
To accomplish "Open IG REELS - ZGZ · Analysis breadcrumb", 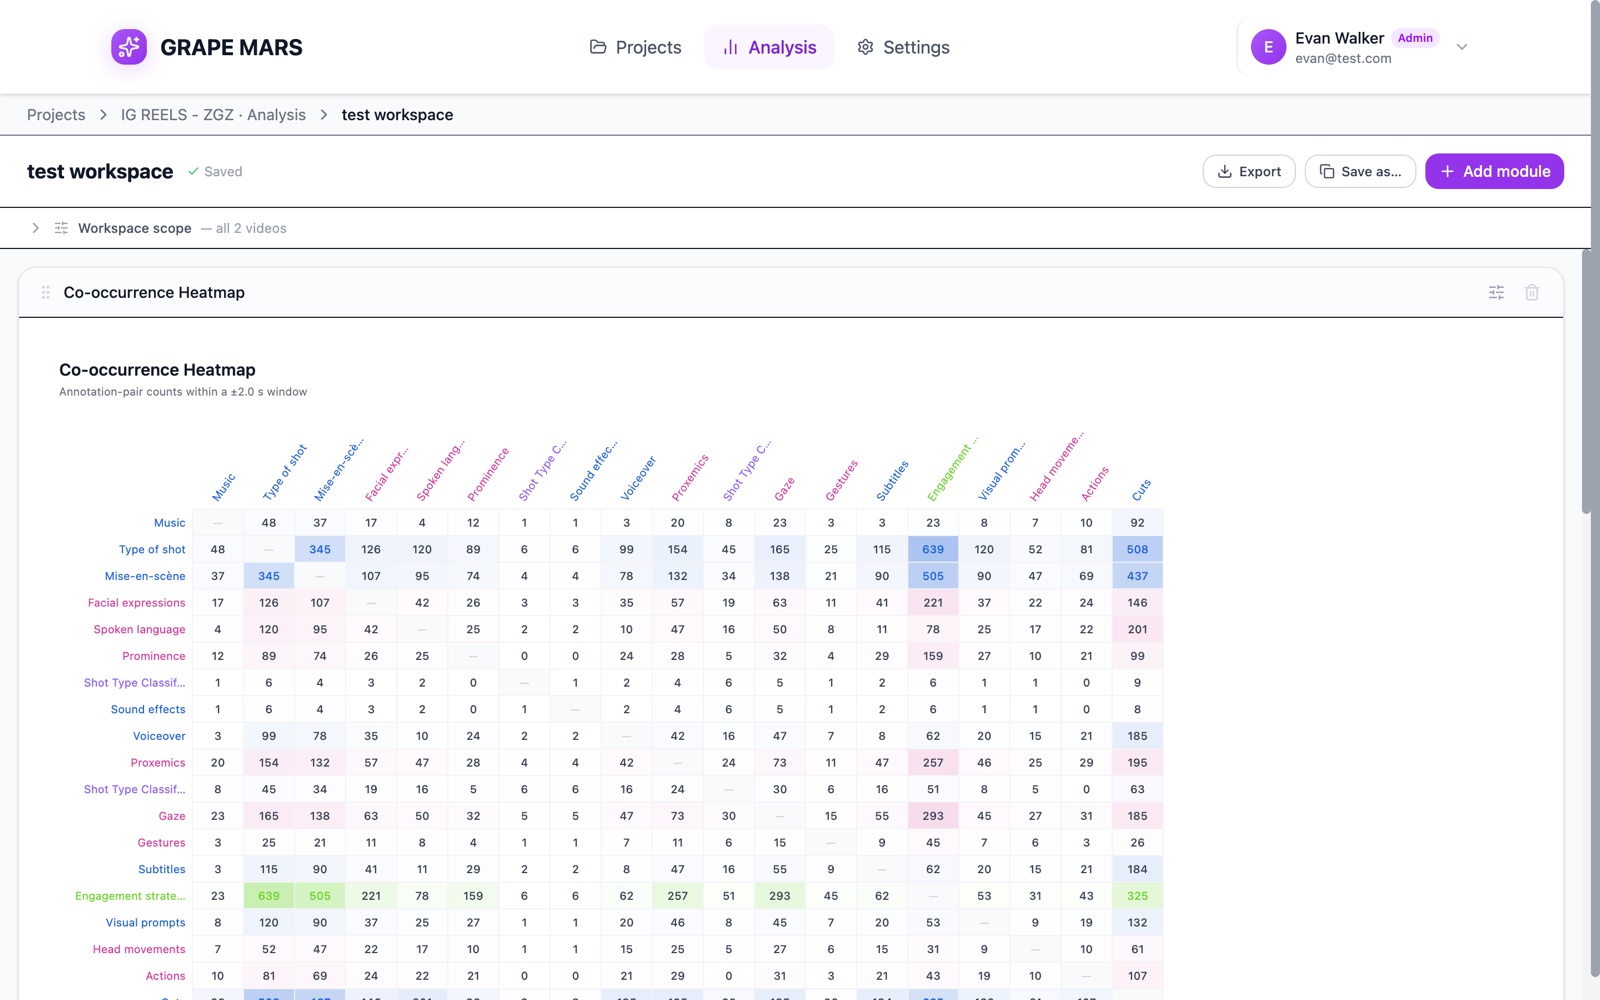I will pyautogui.click(x=213, y=115).
